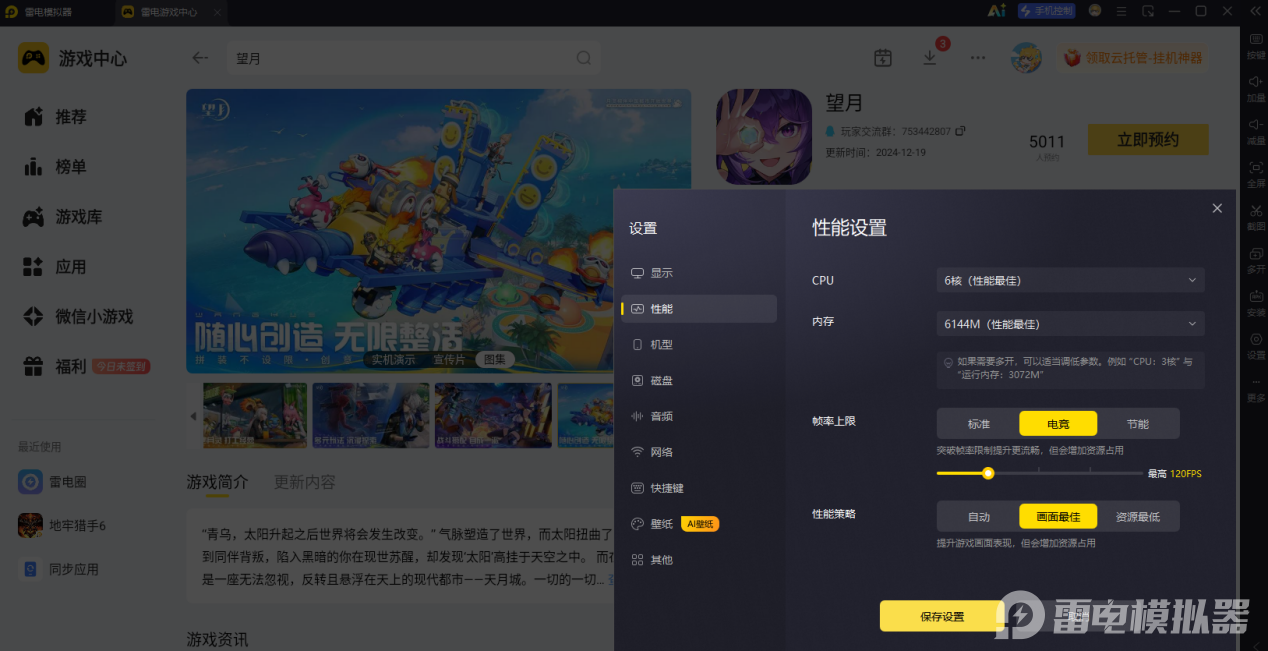Select 节能 frame rate mode
This screenshot has width=1268, height=651.
[1138, 423]
